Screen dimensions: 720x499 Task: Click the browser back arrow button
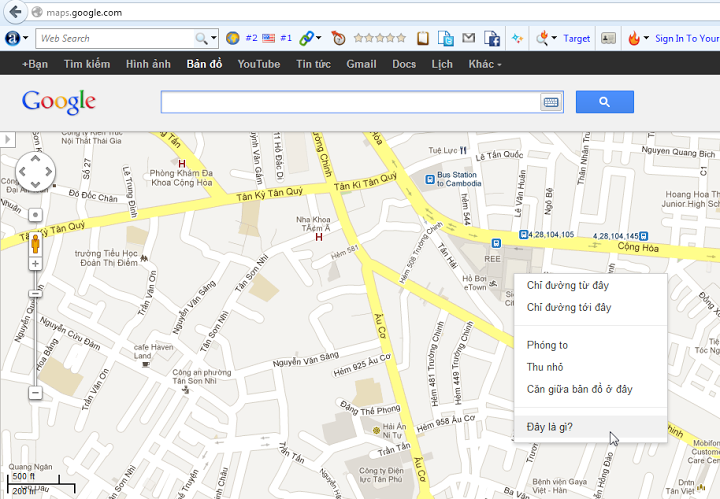(x=15, y=12)
